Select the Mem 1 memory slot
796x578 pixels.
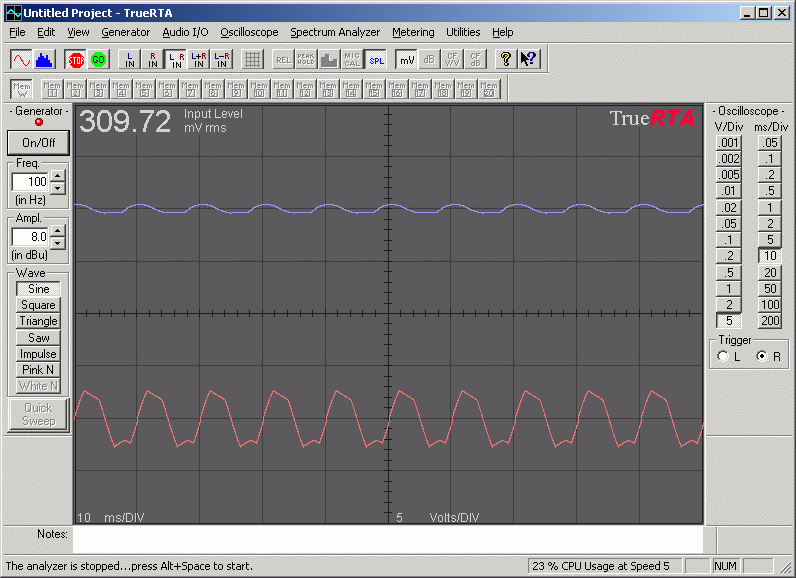pos(52,89)
